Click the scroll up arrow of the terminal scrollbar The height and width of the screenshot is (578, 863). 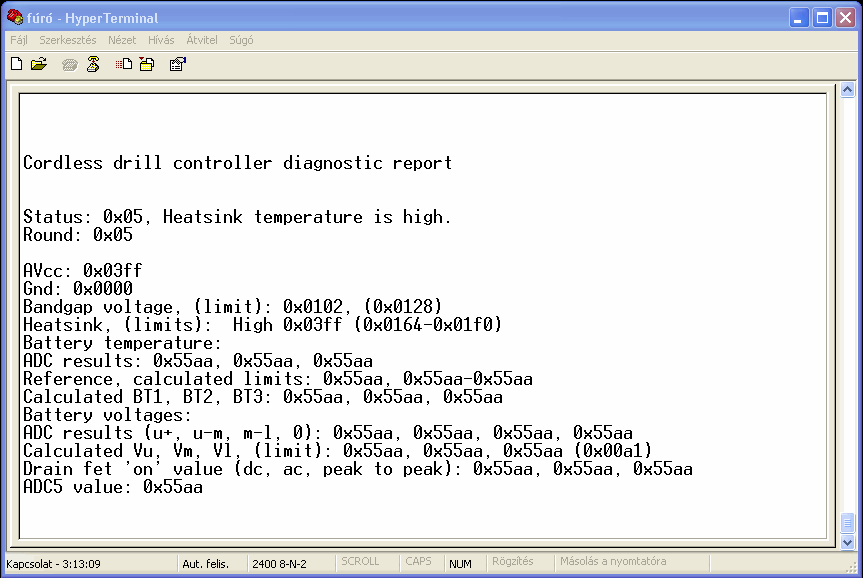click(x=848, y=90)
